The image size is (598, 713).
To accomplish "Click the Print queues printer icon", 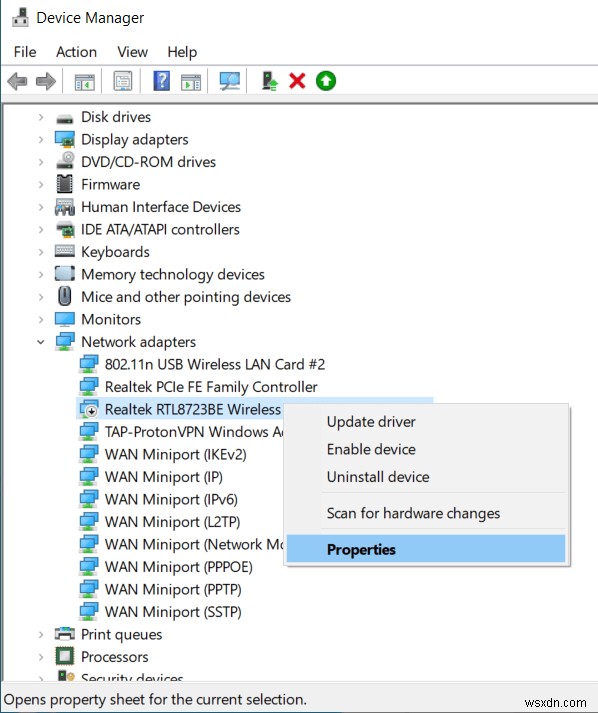I will [65, 633].
